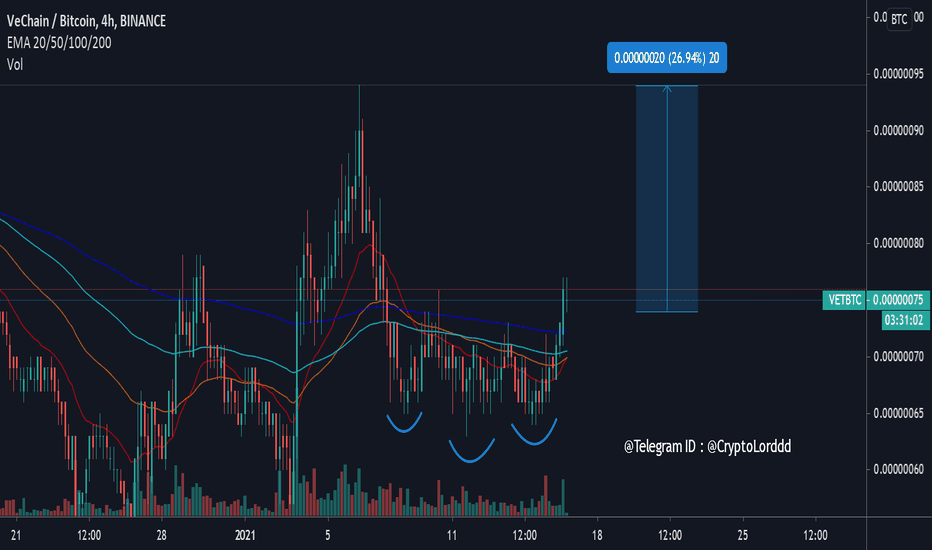The width and height of the screenshot is (932, 550).
Task: Click the VeChain / Bitcoin, 4h, BINANCE title
Action: pyautogui.click(x=86, y=21)
